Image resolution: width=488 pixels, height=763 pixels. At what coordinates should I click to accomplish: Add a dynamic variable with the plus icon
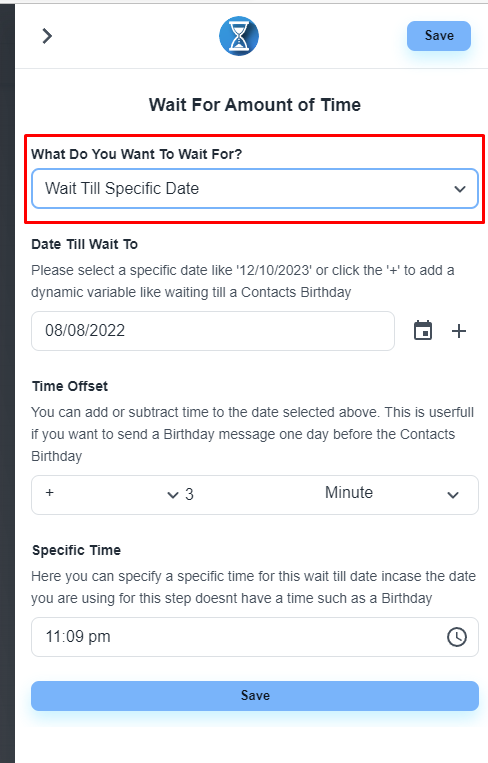click(x=459, y=331)
